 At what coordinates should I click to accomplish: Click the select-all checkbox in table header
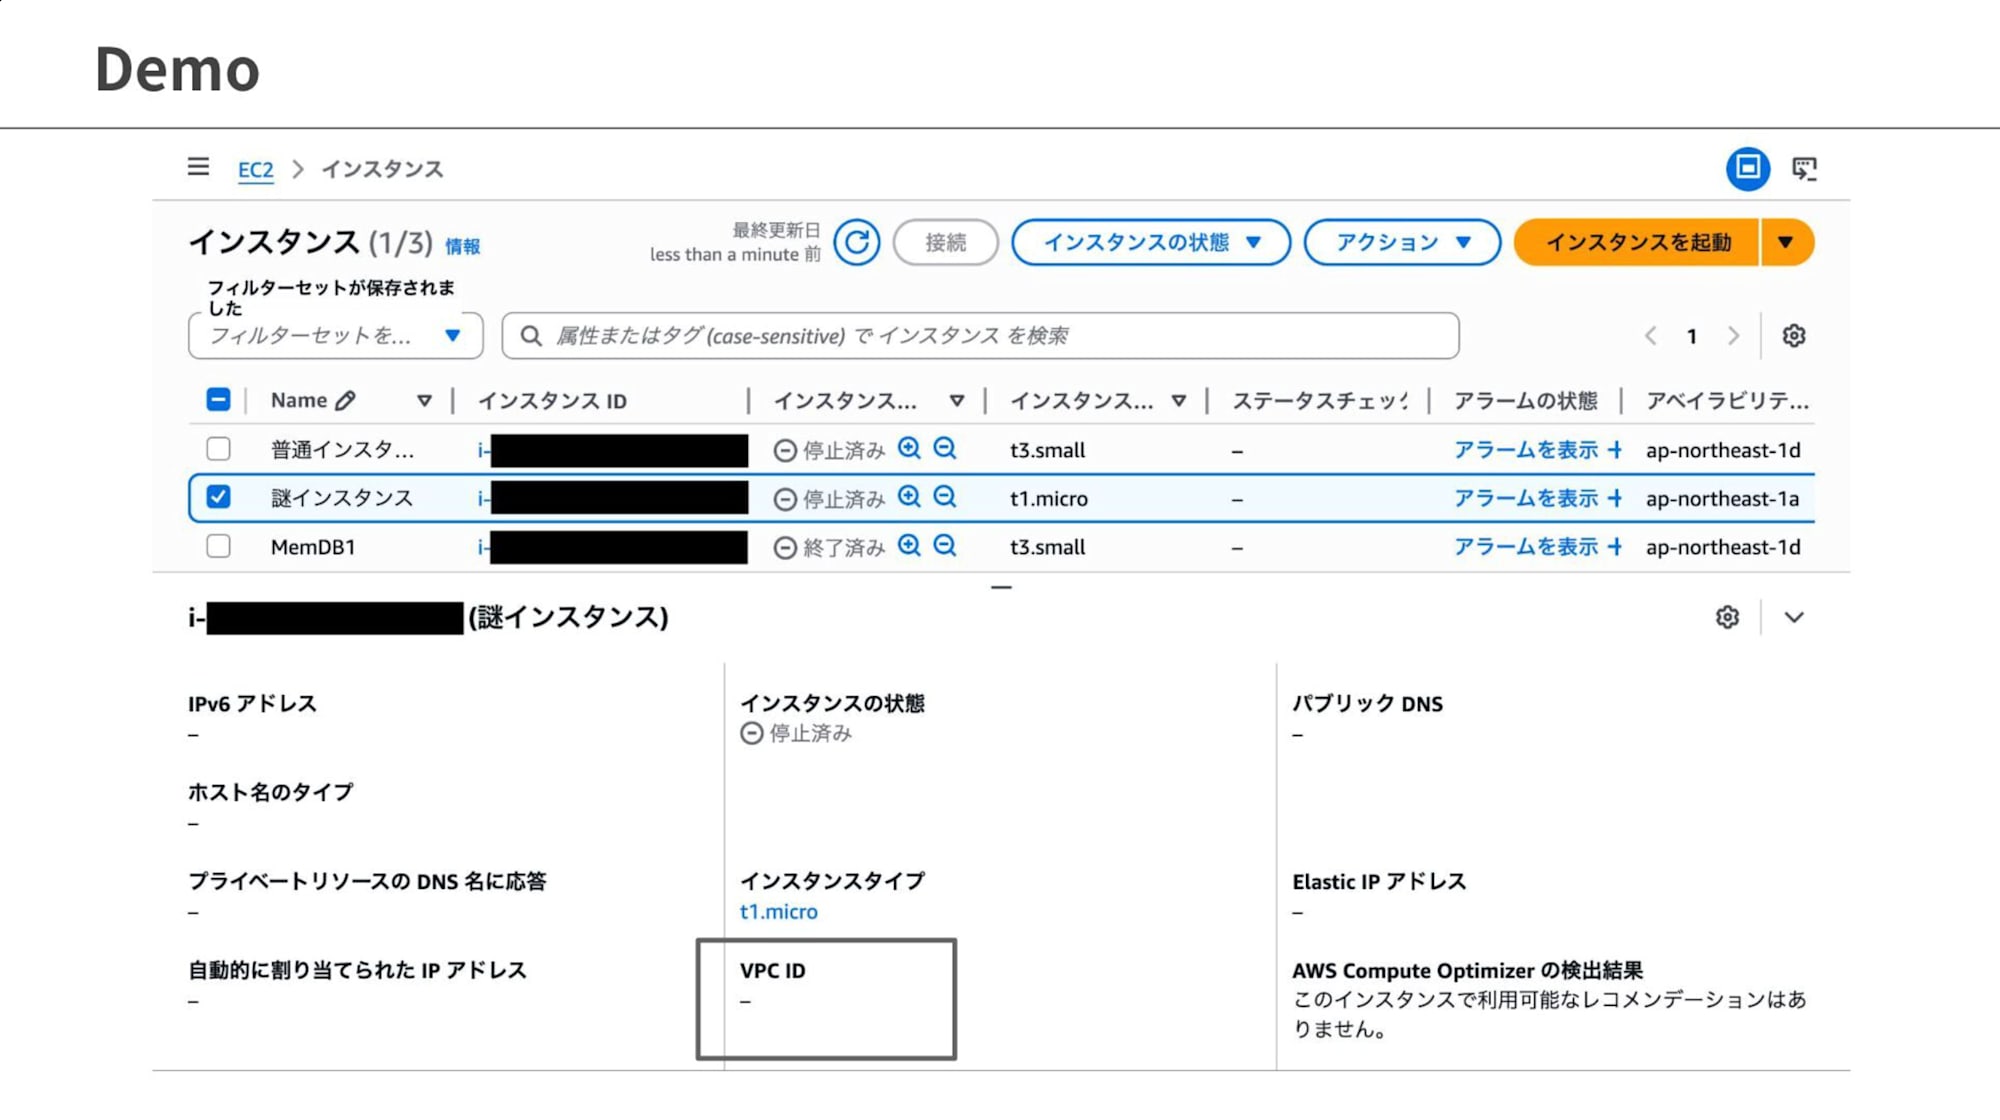[x=218, y=399]
